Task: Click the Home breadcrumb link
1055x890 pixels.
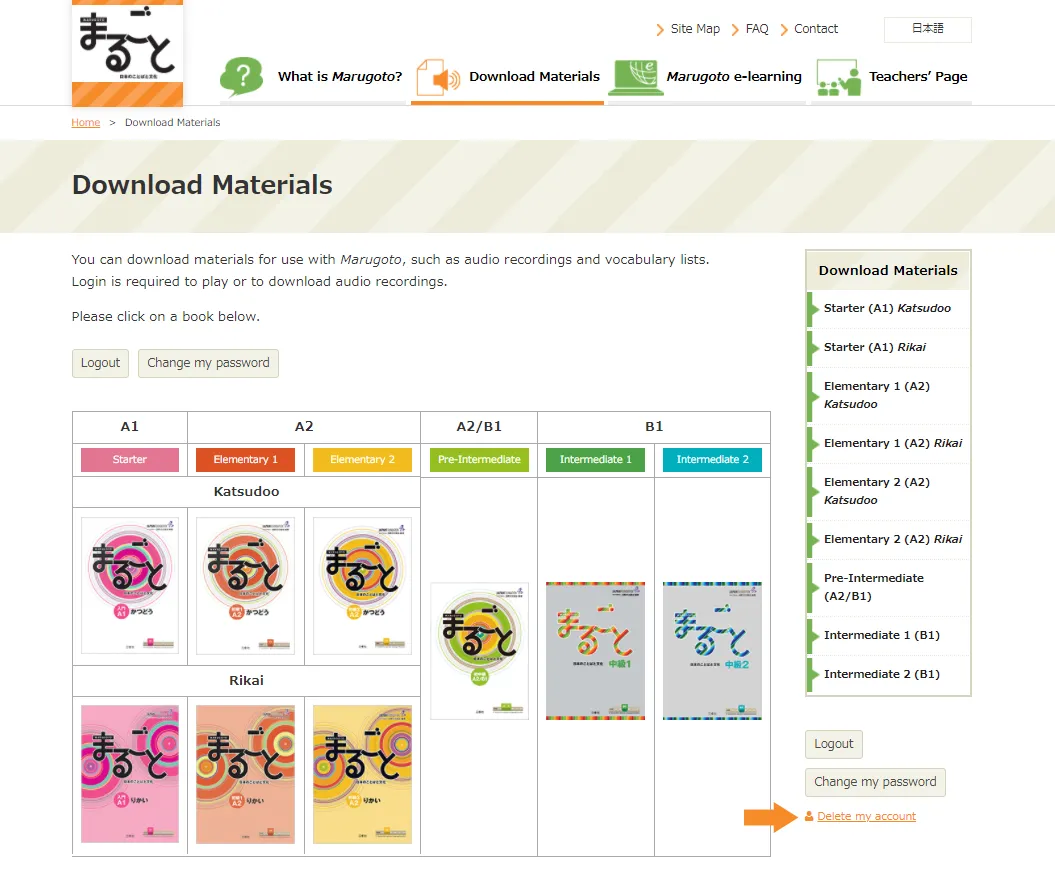Action: coord(85,122)
